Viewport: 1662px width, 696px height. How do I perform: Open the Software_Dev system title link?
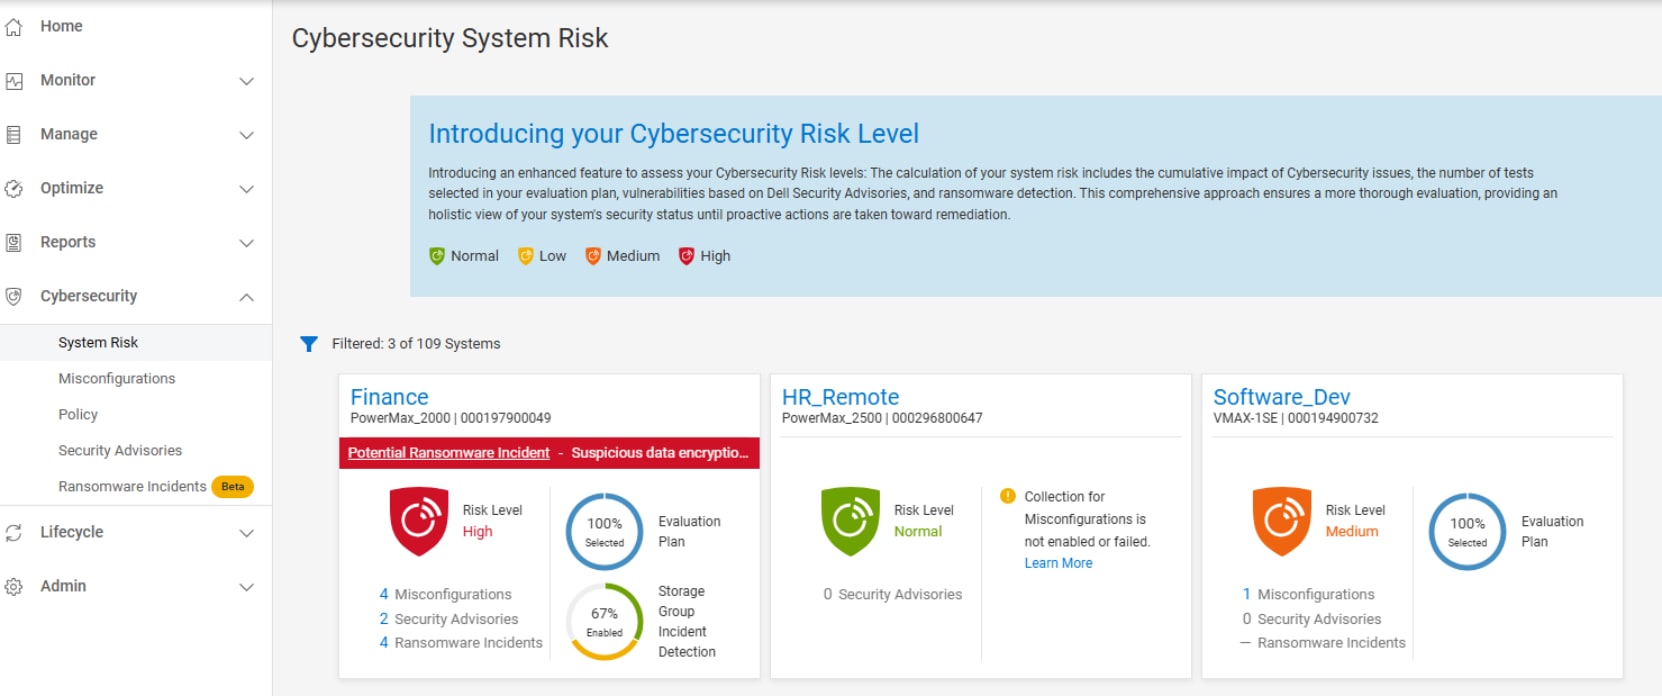pyautogui.click(x=1281, y=397)
